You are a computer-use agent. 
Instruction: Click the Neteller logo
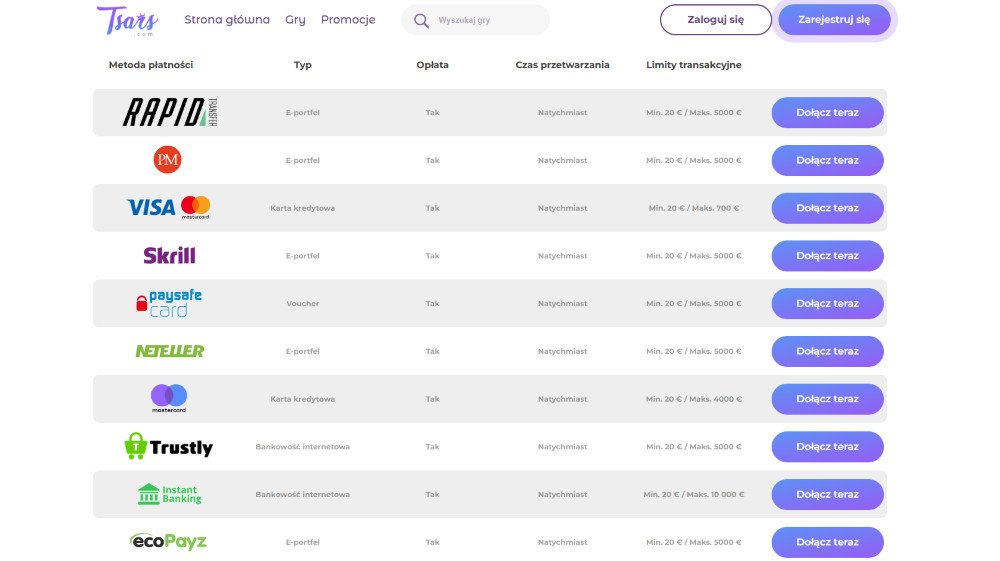click(169, 351)
